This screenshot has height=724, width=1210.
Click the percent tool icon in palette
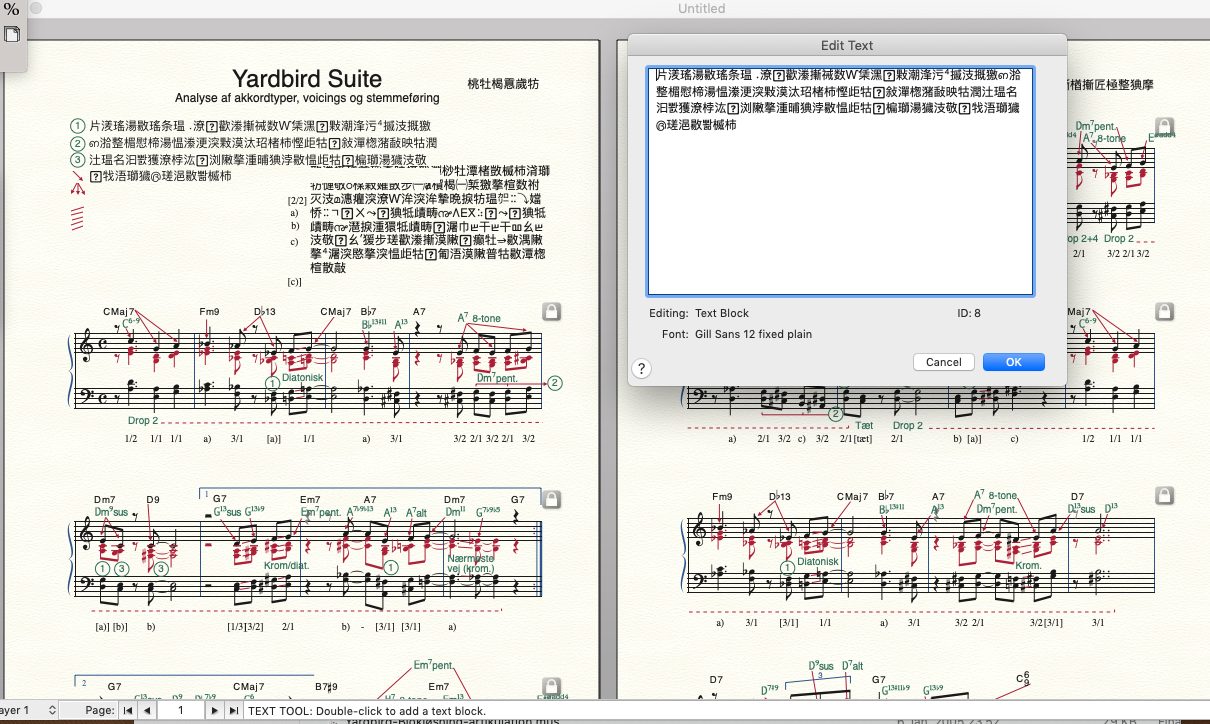point(11,10)
